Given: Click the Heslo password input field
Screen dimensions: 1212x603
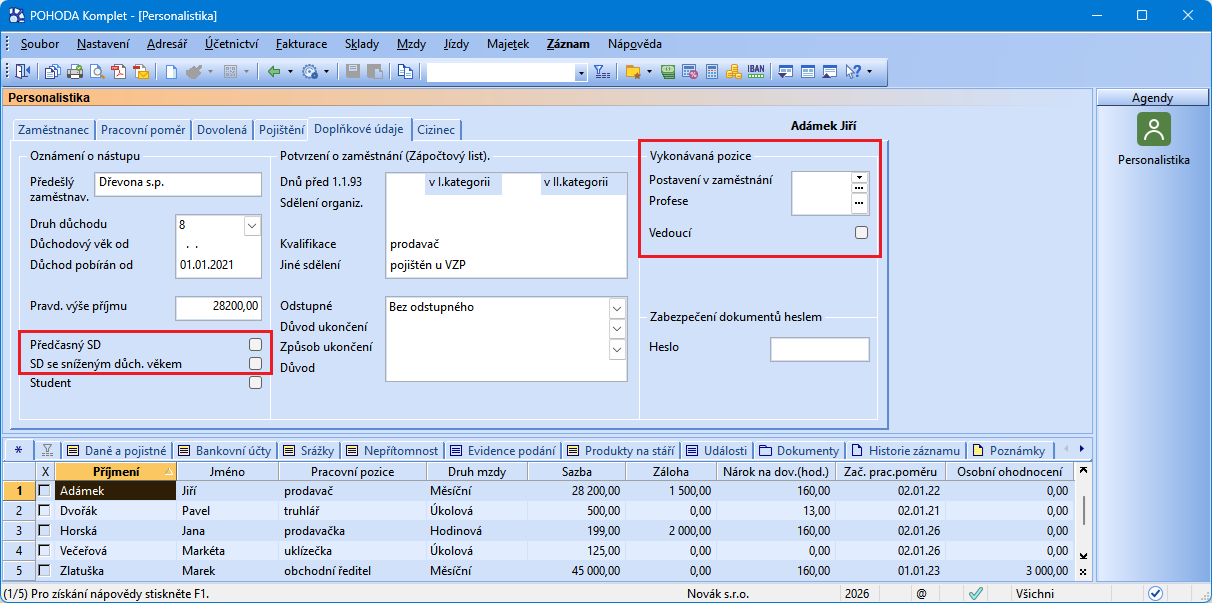Looking at the screenshot, I should click(x=819, y=348).
